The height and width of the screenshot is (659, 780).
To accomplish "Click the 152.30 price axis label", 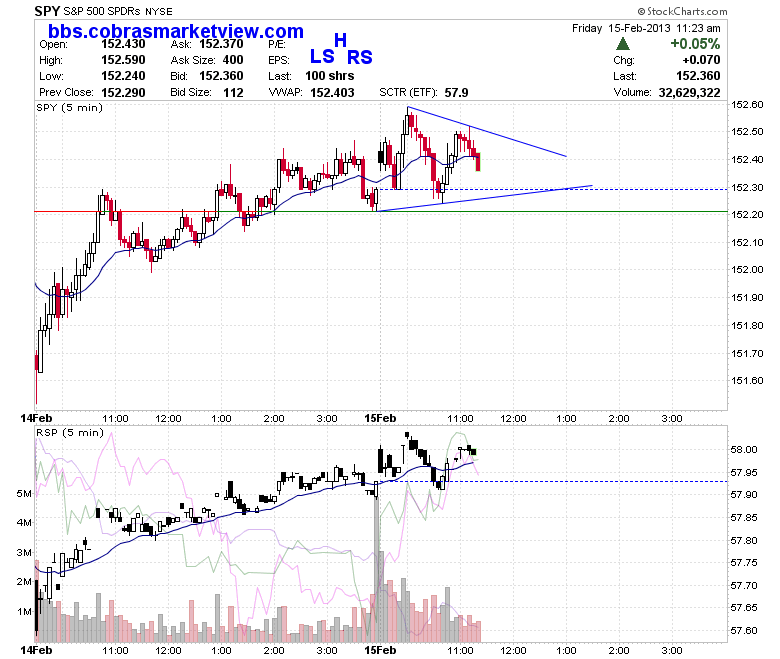I will pos(747,188).
